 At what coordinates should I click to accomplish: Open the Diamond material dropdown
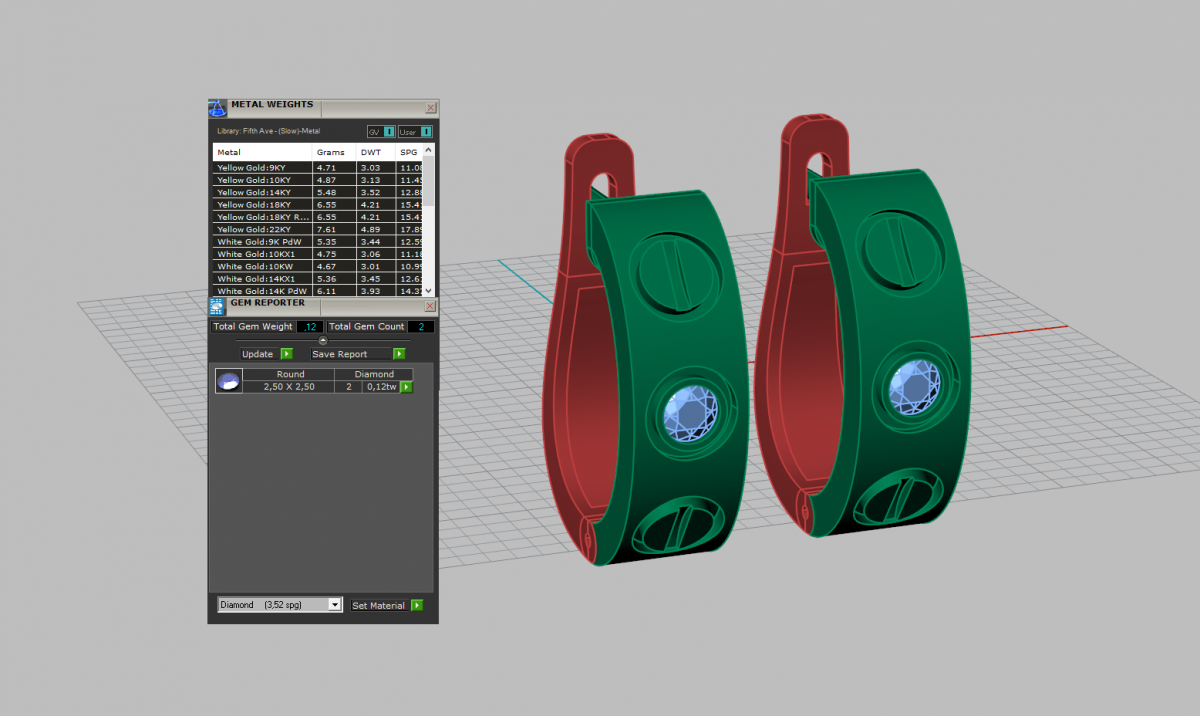(334, 605)
